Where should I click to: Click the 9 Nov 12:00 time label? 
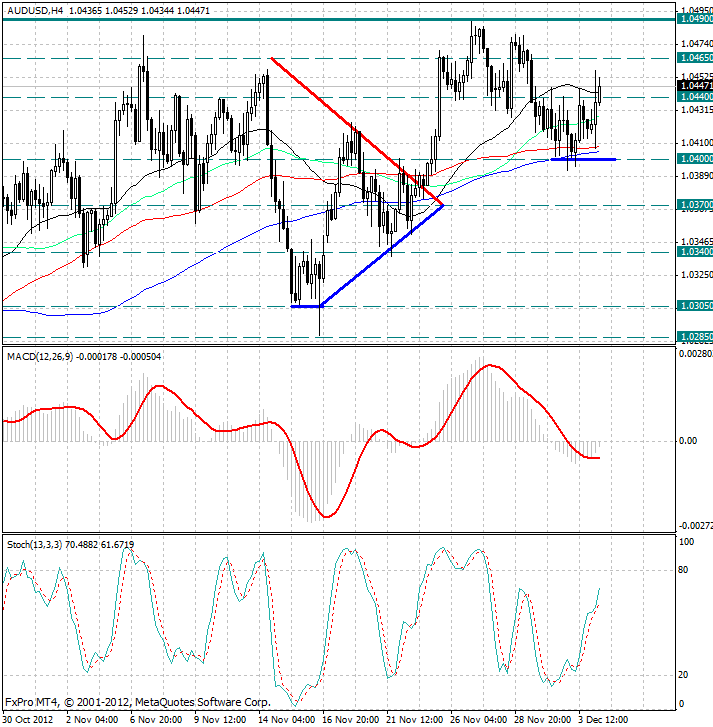click(x=220, y=720)
